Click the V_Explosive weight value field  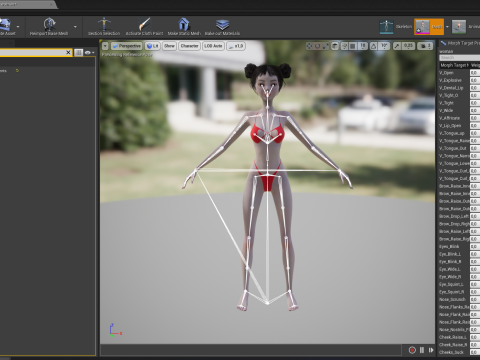(475, 80)
